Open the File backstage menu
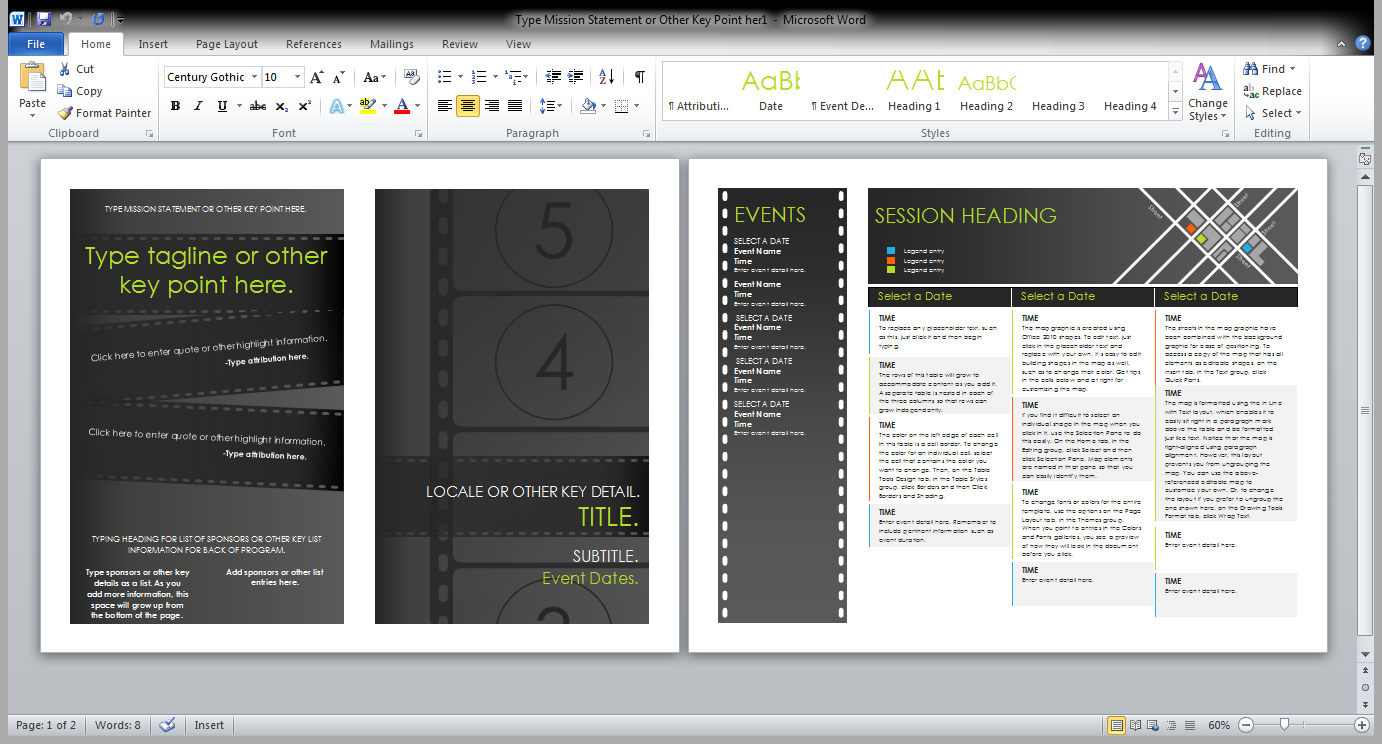 click(x=35, y=44)
